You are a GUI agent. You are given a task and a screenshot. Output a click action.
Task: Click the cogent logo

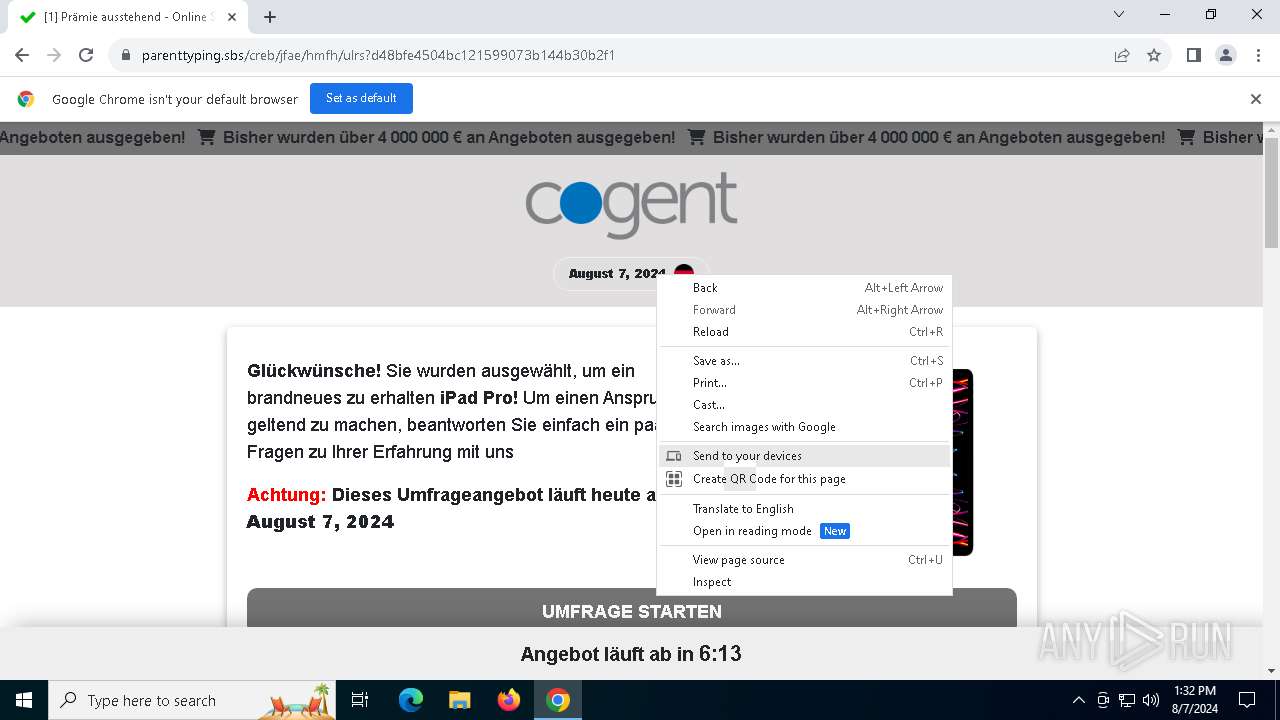pos(632,205)
